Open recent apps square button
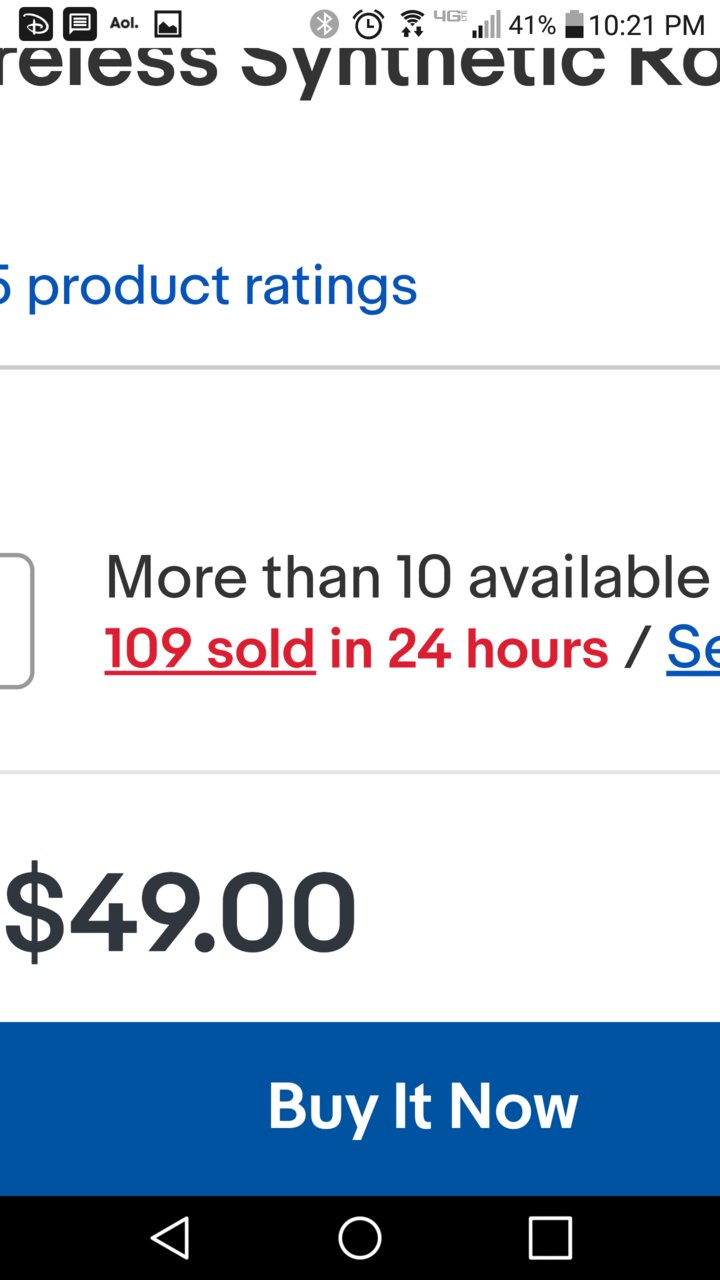Image resolution: width=720 pixels, height=1280 pixels. click(550, 1238)
